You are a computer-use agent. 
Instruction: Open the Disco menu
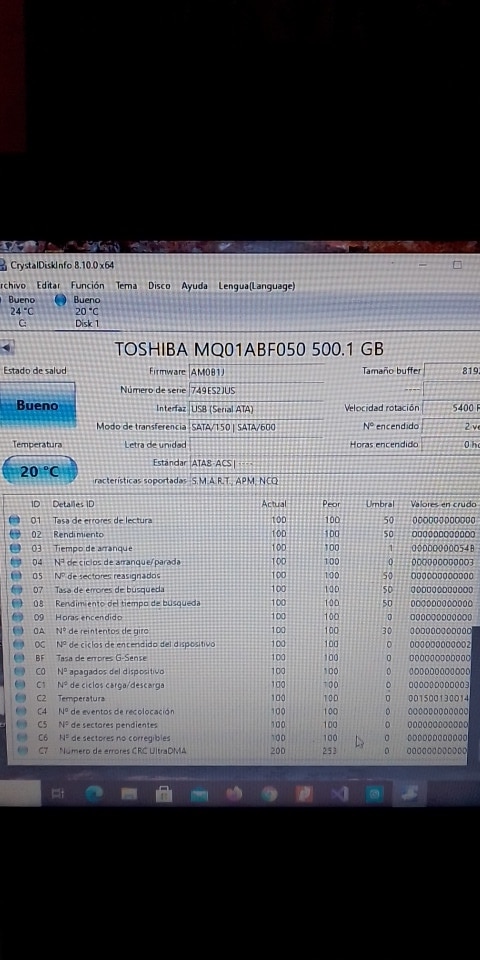click(x=159, y=285)
